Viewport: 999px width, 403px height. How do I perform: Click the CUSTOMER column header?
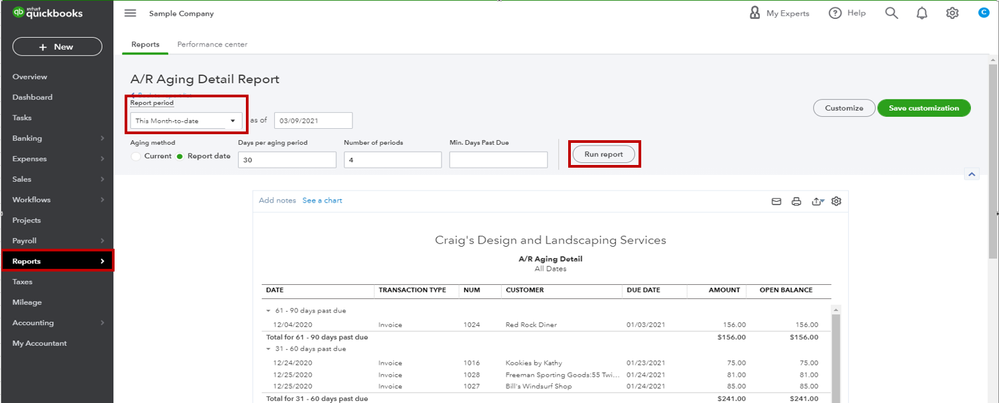525,290
